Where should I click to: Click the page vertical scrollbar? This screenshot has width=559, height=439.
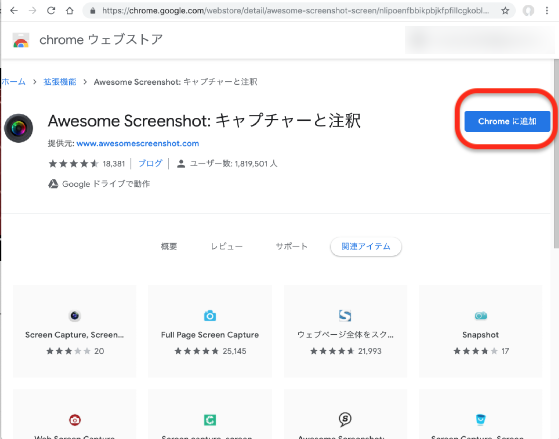pos(556,153)
